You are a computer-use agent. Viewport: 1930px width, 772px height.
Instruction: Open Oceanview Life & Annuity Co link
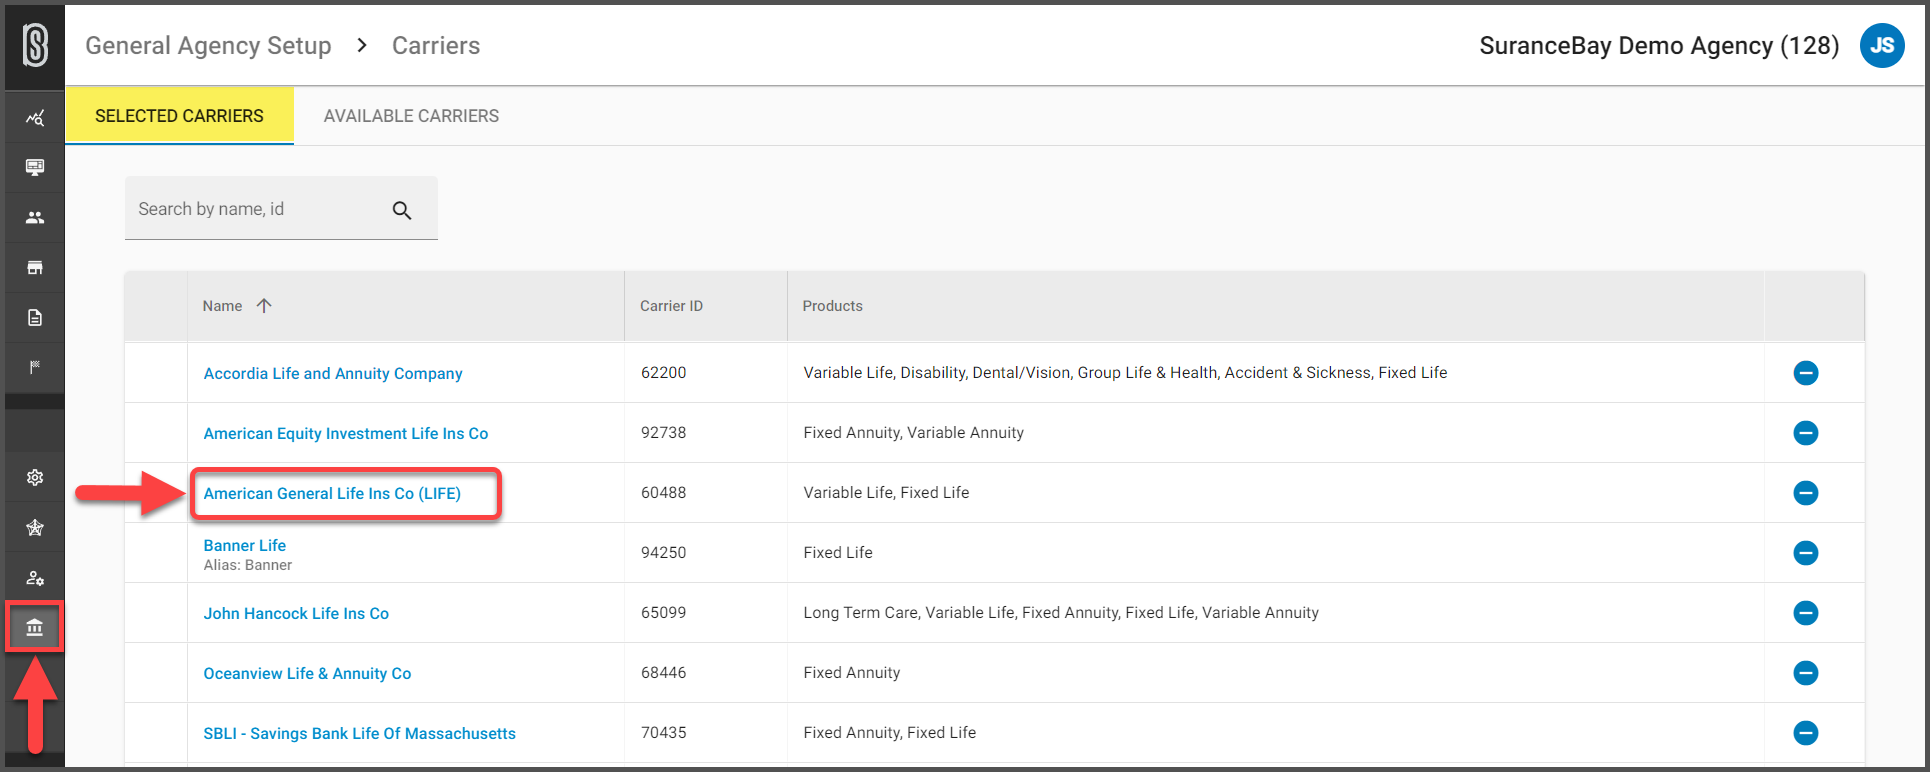pos(307,673)
